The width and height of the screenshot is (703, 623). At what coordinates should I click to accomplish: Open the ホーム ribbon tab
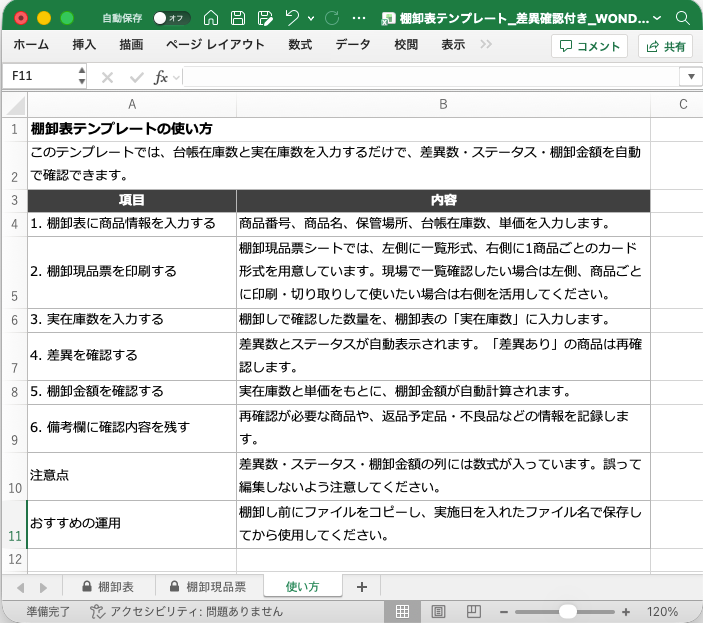(x=31, y=44)
